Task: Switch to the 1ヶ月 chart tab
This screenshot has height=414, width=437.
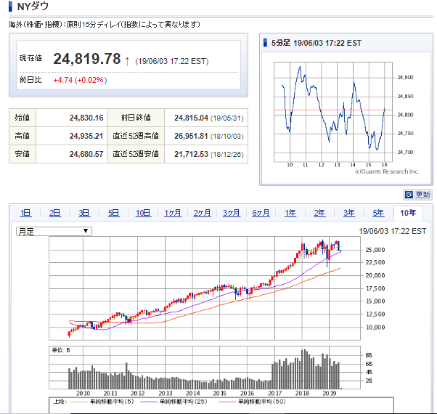Action: pos(173,213)
